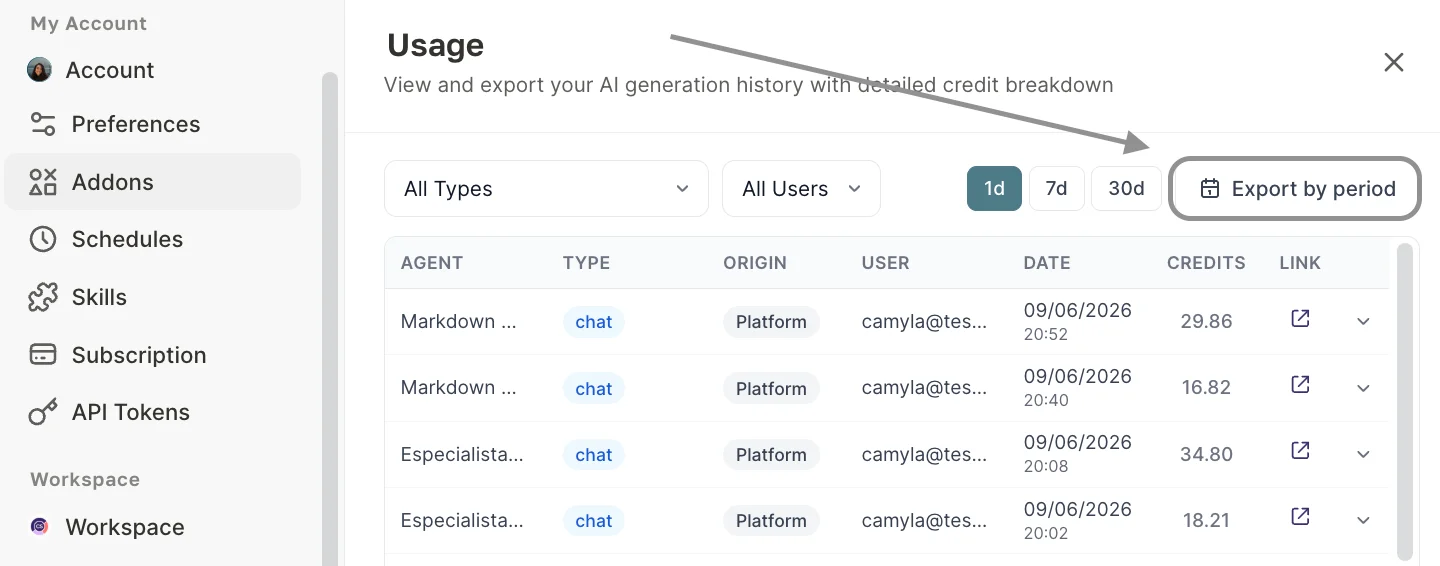The width and height of the screenshot is (1440, 566).
Task: Open external link for 34.80 credits row
Action: pos(1300,451)
